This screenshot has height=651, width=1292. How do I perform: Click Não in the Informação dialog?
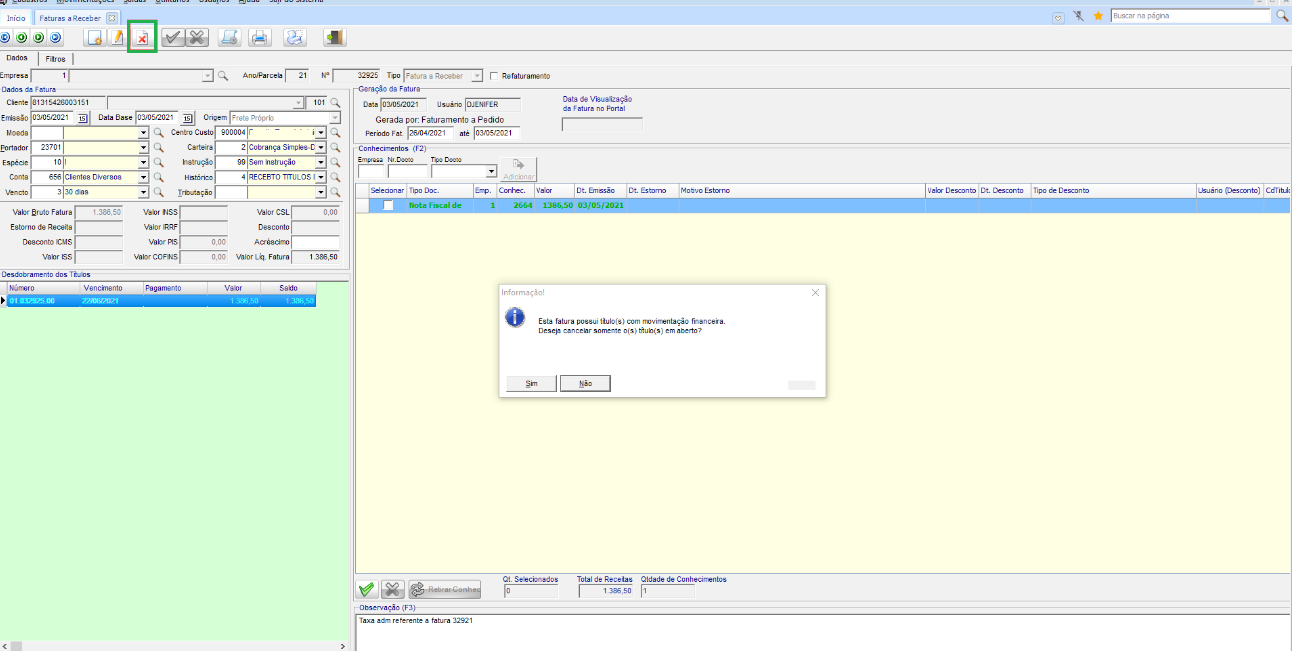585,383
